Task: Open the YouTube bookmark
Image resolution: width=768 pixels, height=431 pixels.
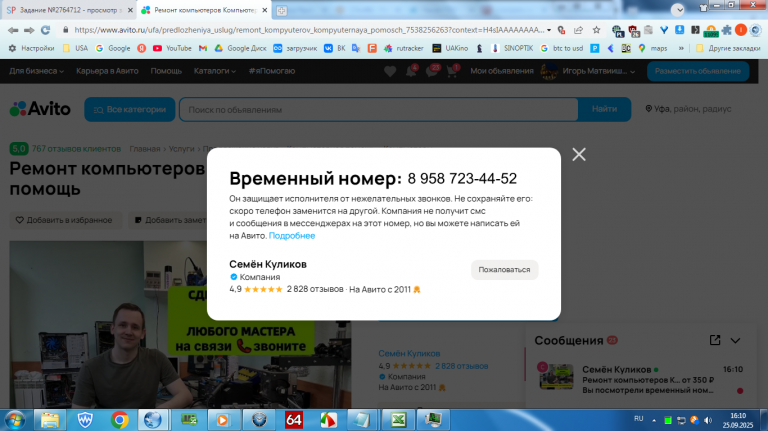Action: pyautogui.click(x=172, y=48)
